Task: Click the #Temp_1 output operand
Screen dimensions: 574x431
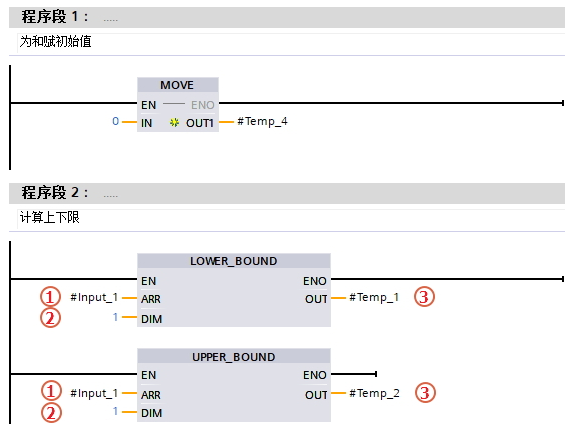Action: coord(374,297)
